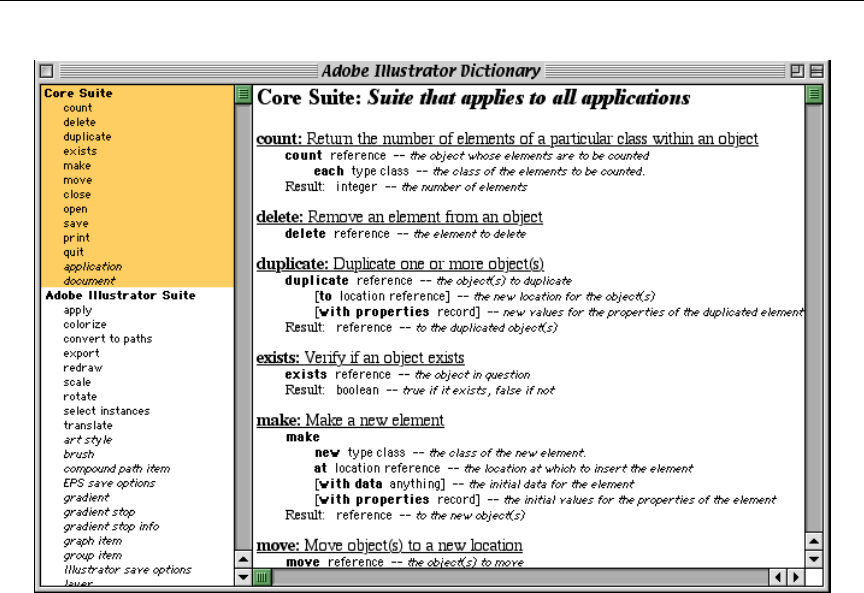The width and height of the screenshot is (864, 593).
Task: Click 'Adobe Illustrator Dictionary' window title
Action: coord(431,71)
